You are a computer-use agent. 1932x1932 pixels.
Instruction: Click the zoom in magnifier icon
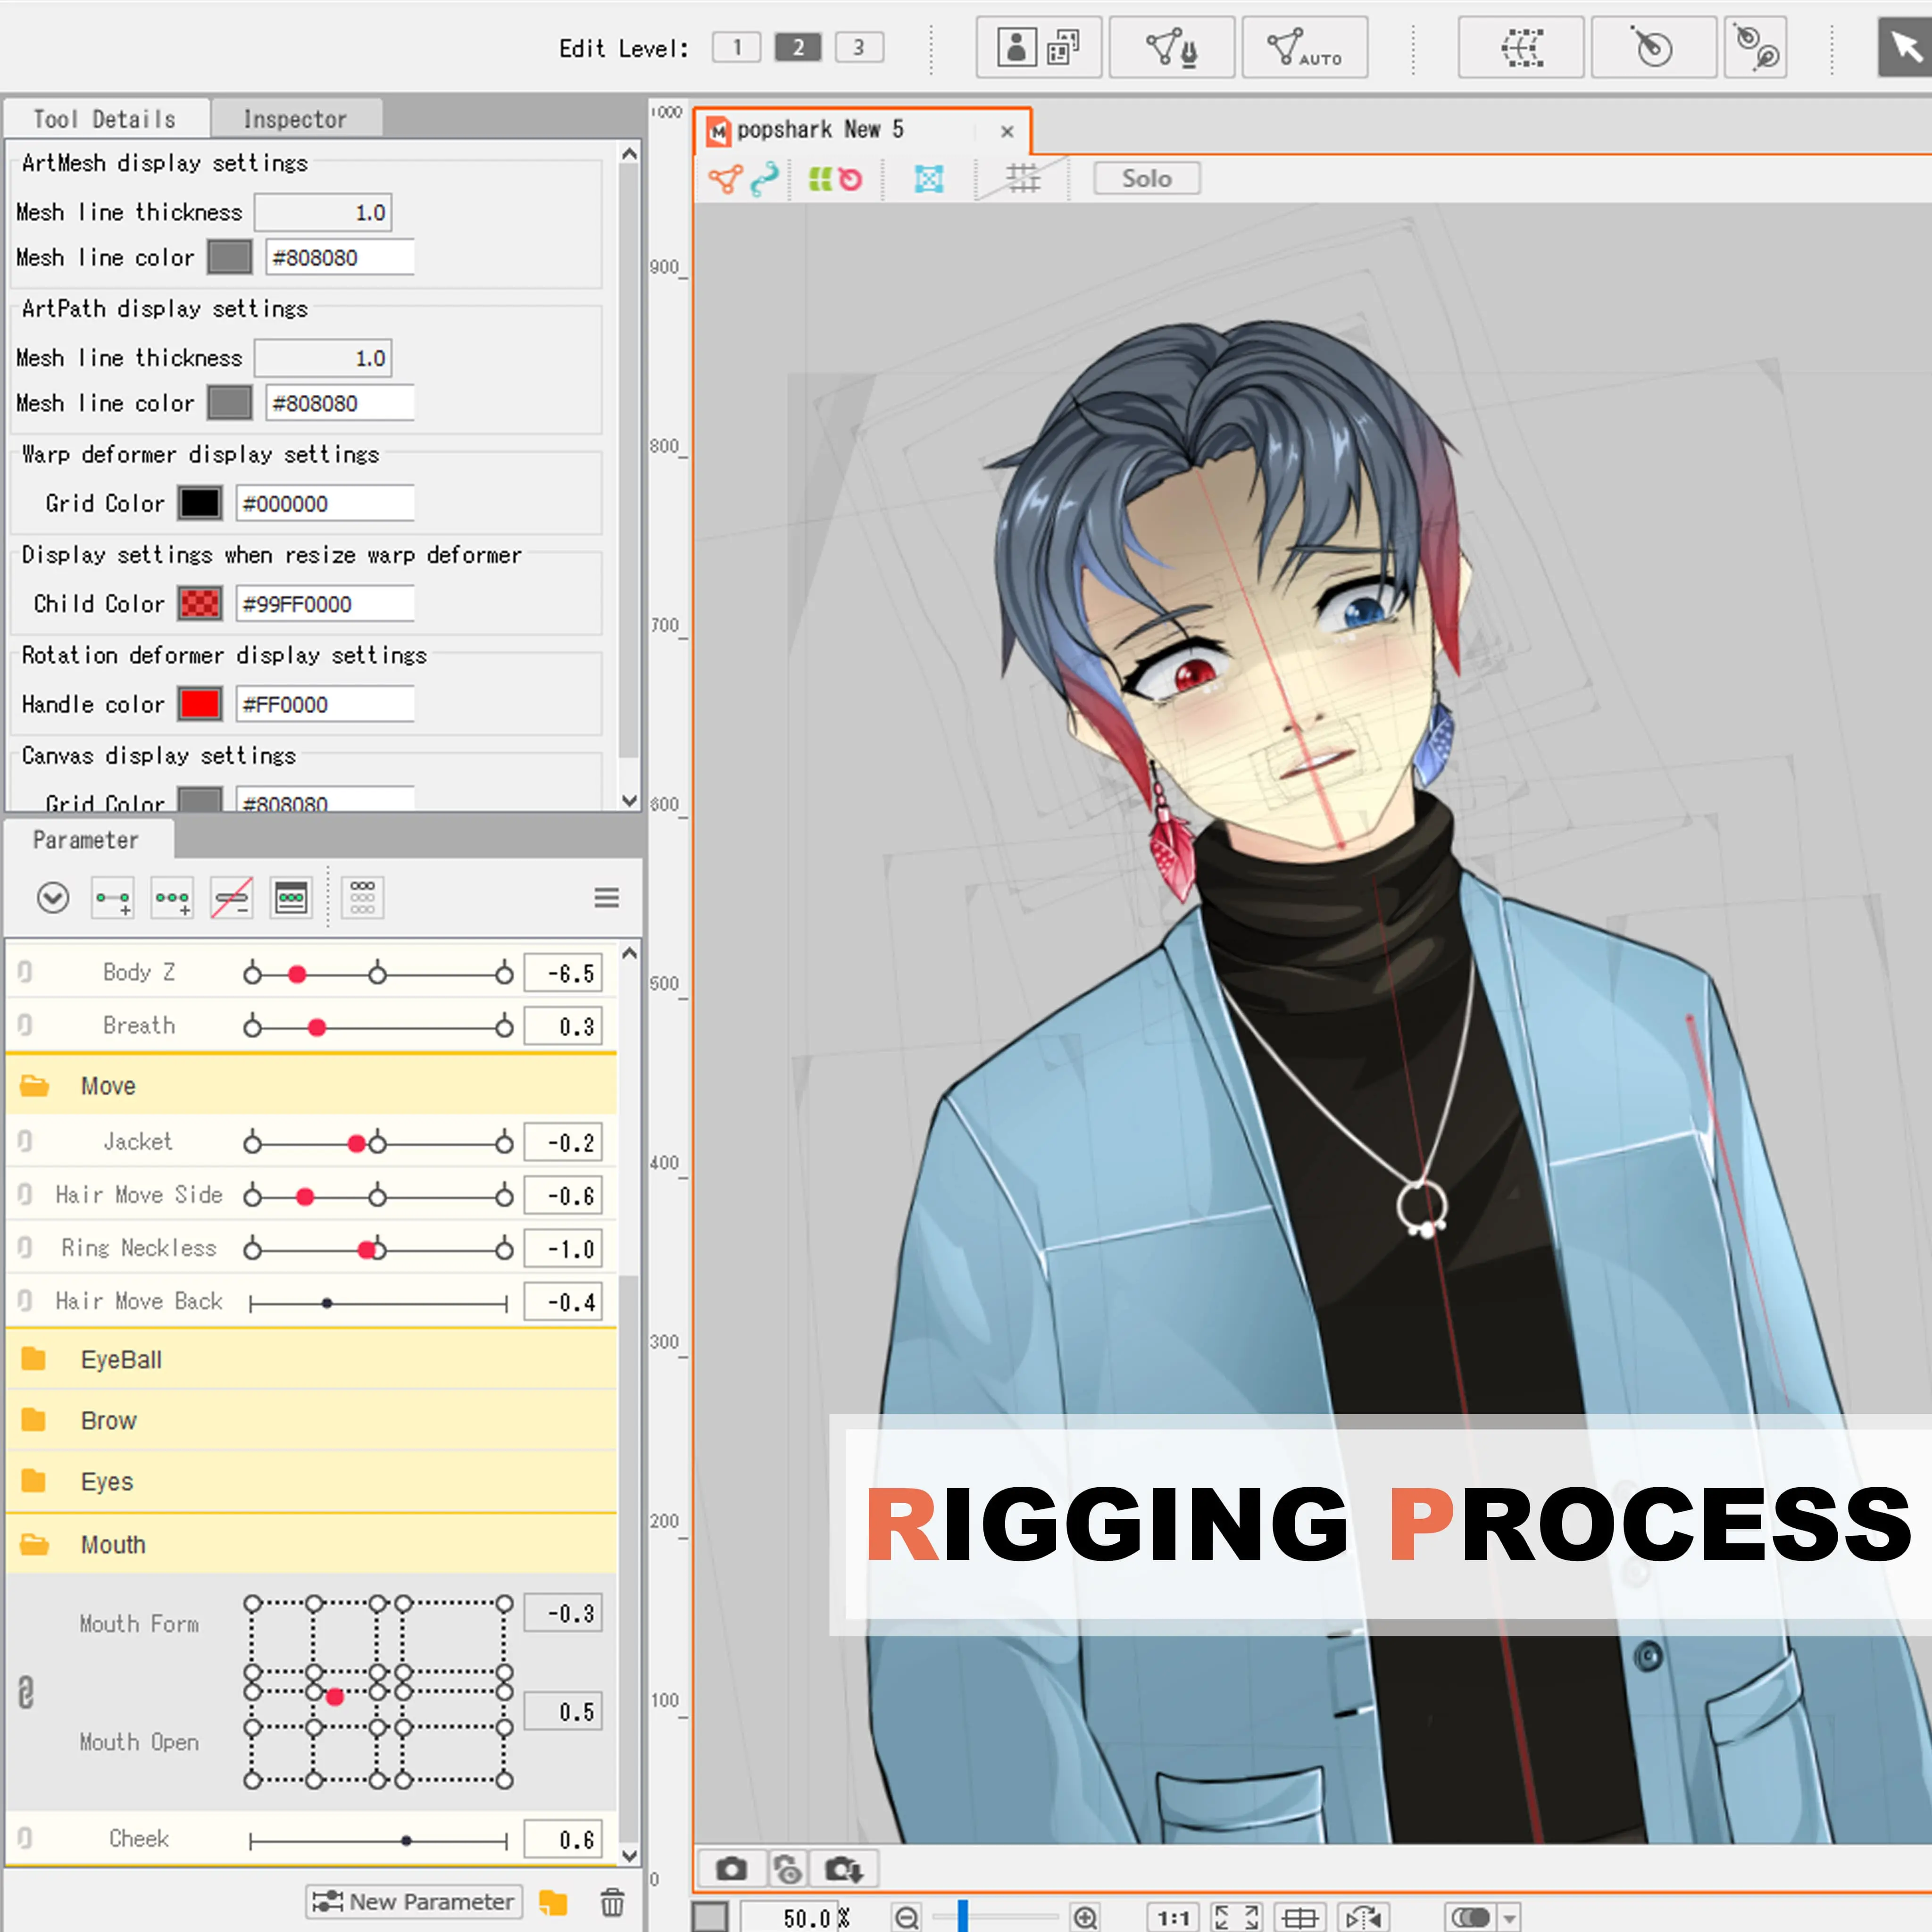1085,1917
